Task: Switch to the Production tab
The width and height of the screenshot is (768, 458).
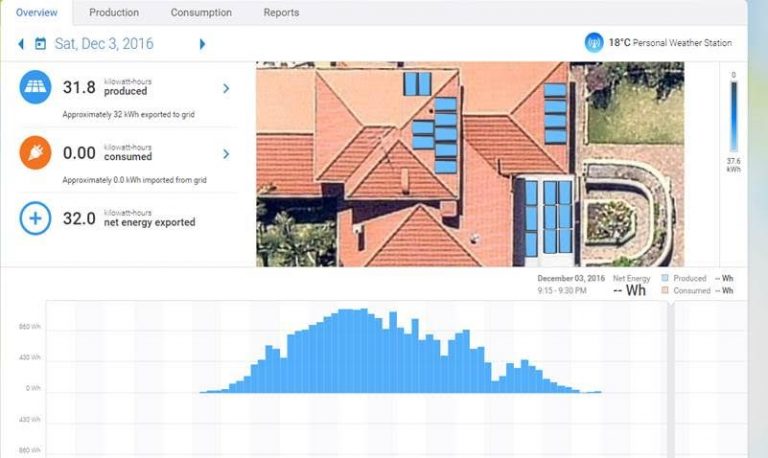Action: pyautogui.click(x=114, y=13)
